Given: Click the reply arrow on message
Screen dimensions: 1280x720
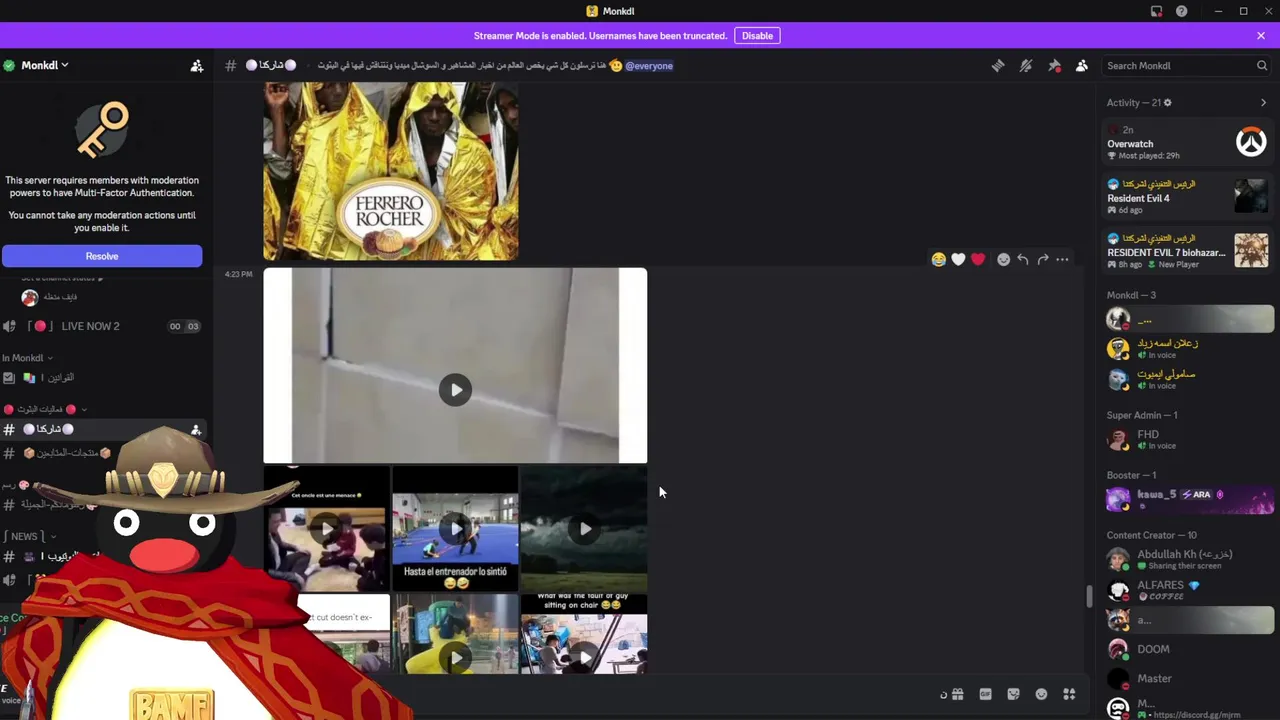Looking at the screenshot, I should coord(1023,259).
